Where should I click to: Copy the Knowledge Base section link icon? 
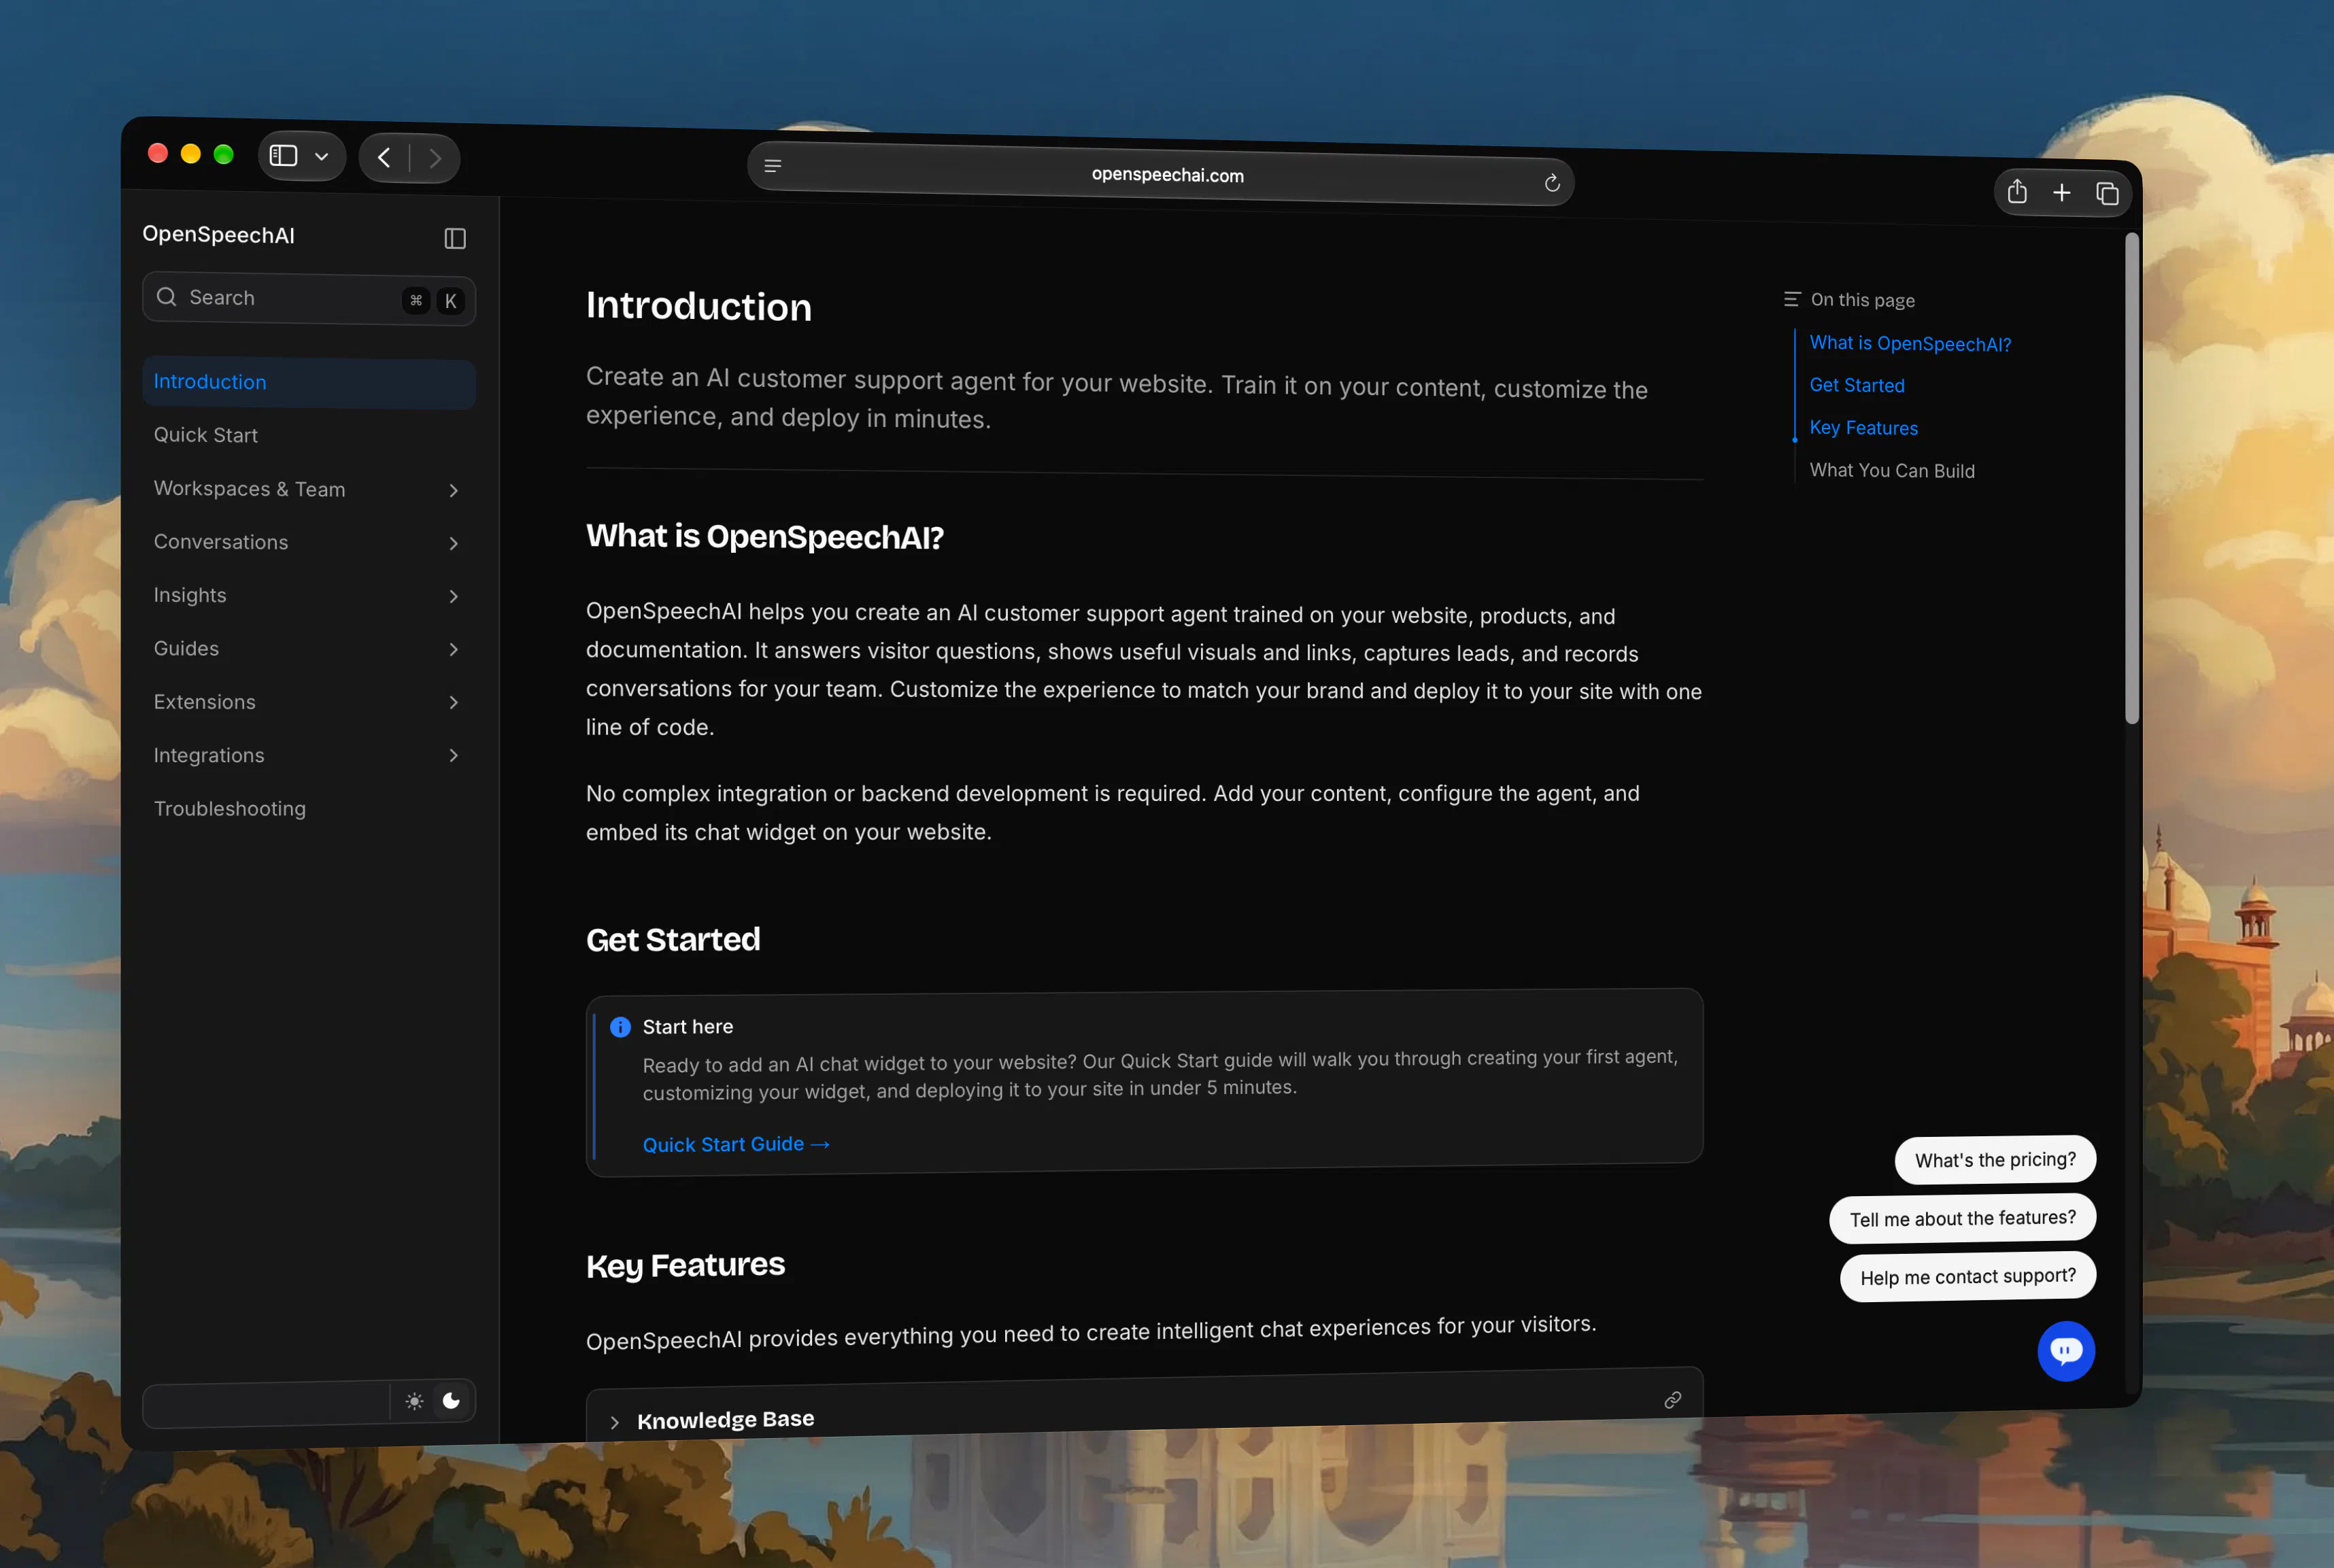[x=1672, y=1400]
